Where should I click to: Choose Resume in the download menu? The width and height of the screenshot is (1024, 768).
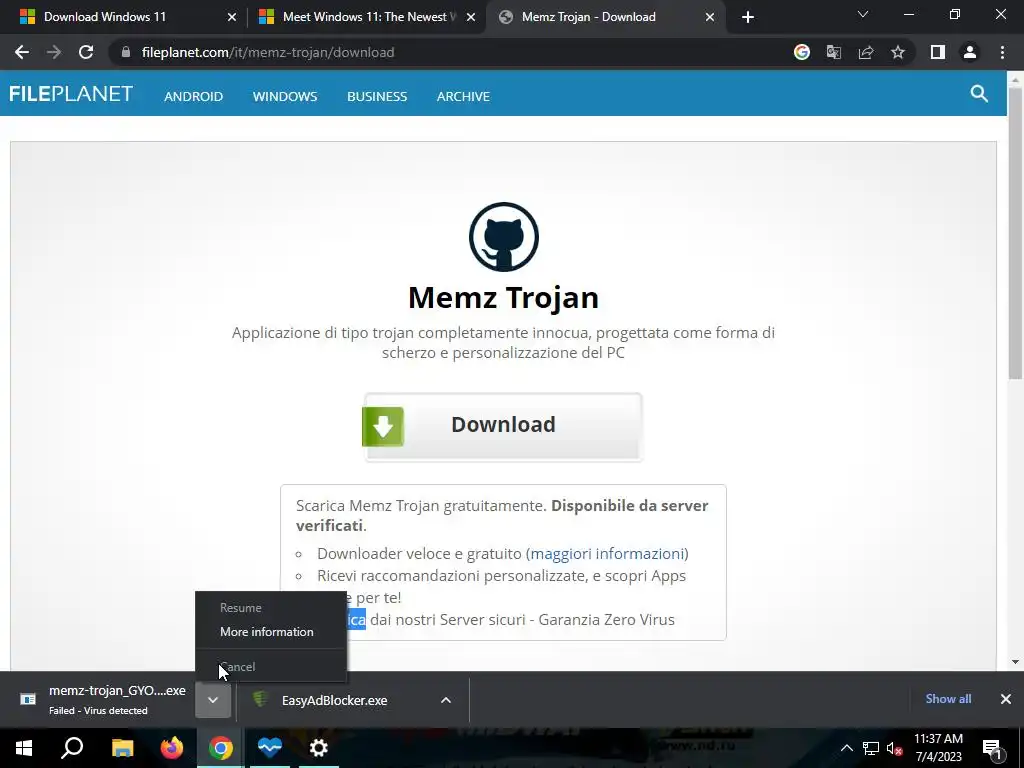pyautogui.click(x=271, y=607)
